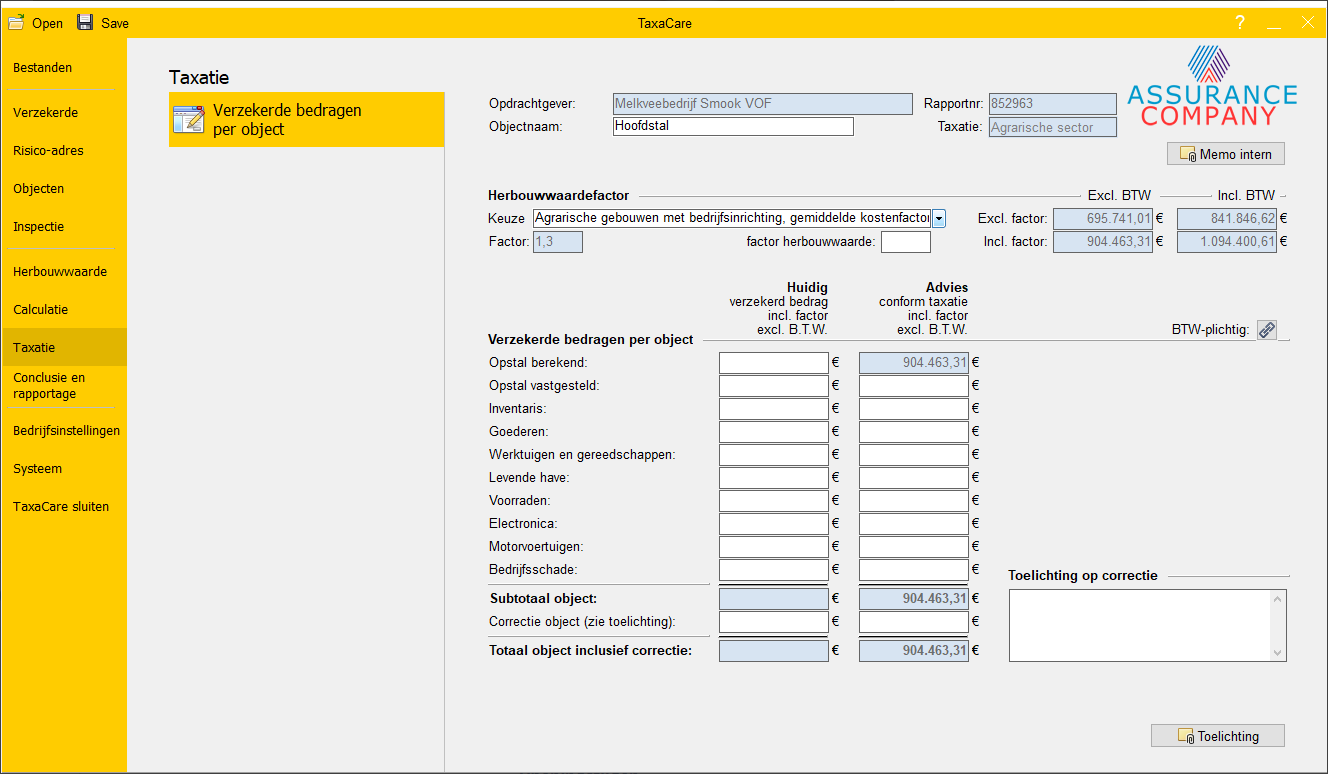Open Bedrijfsinstellingen from the sidebar
The height and width of the screenshot is (774, 1328).
click(66, 431)
